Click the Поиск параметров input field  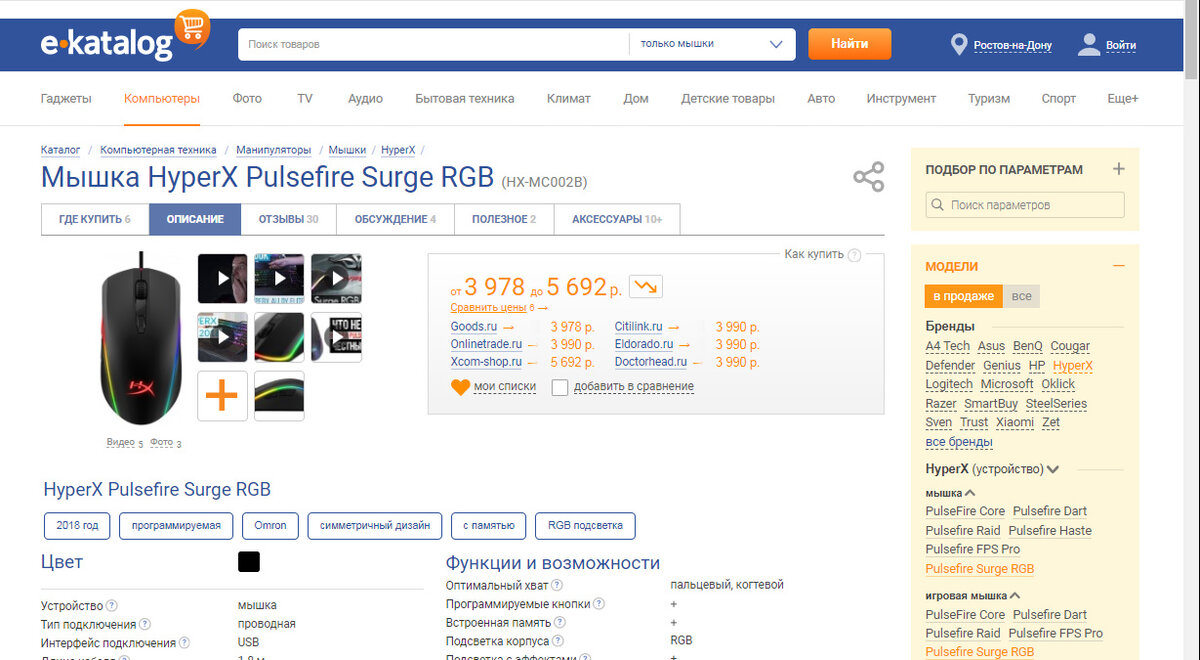coord(1025,205)
